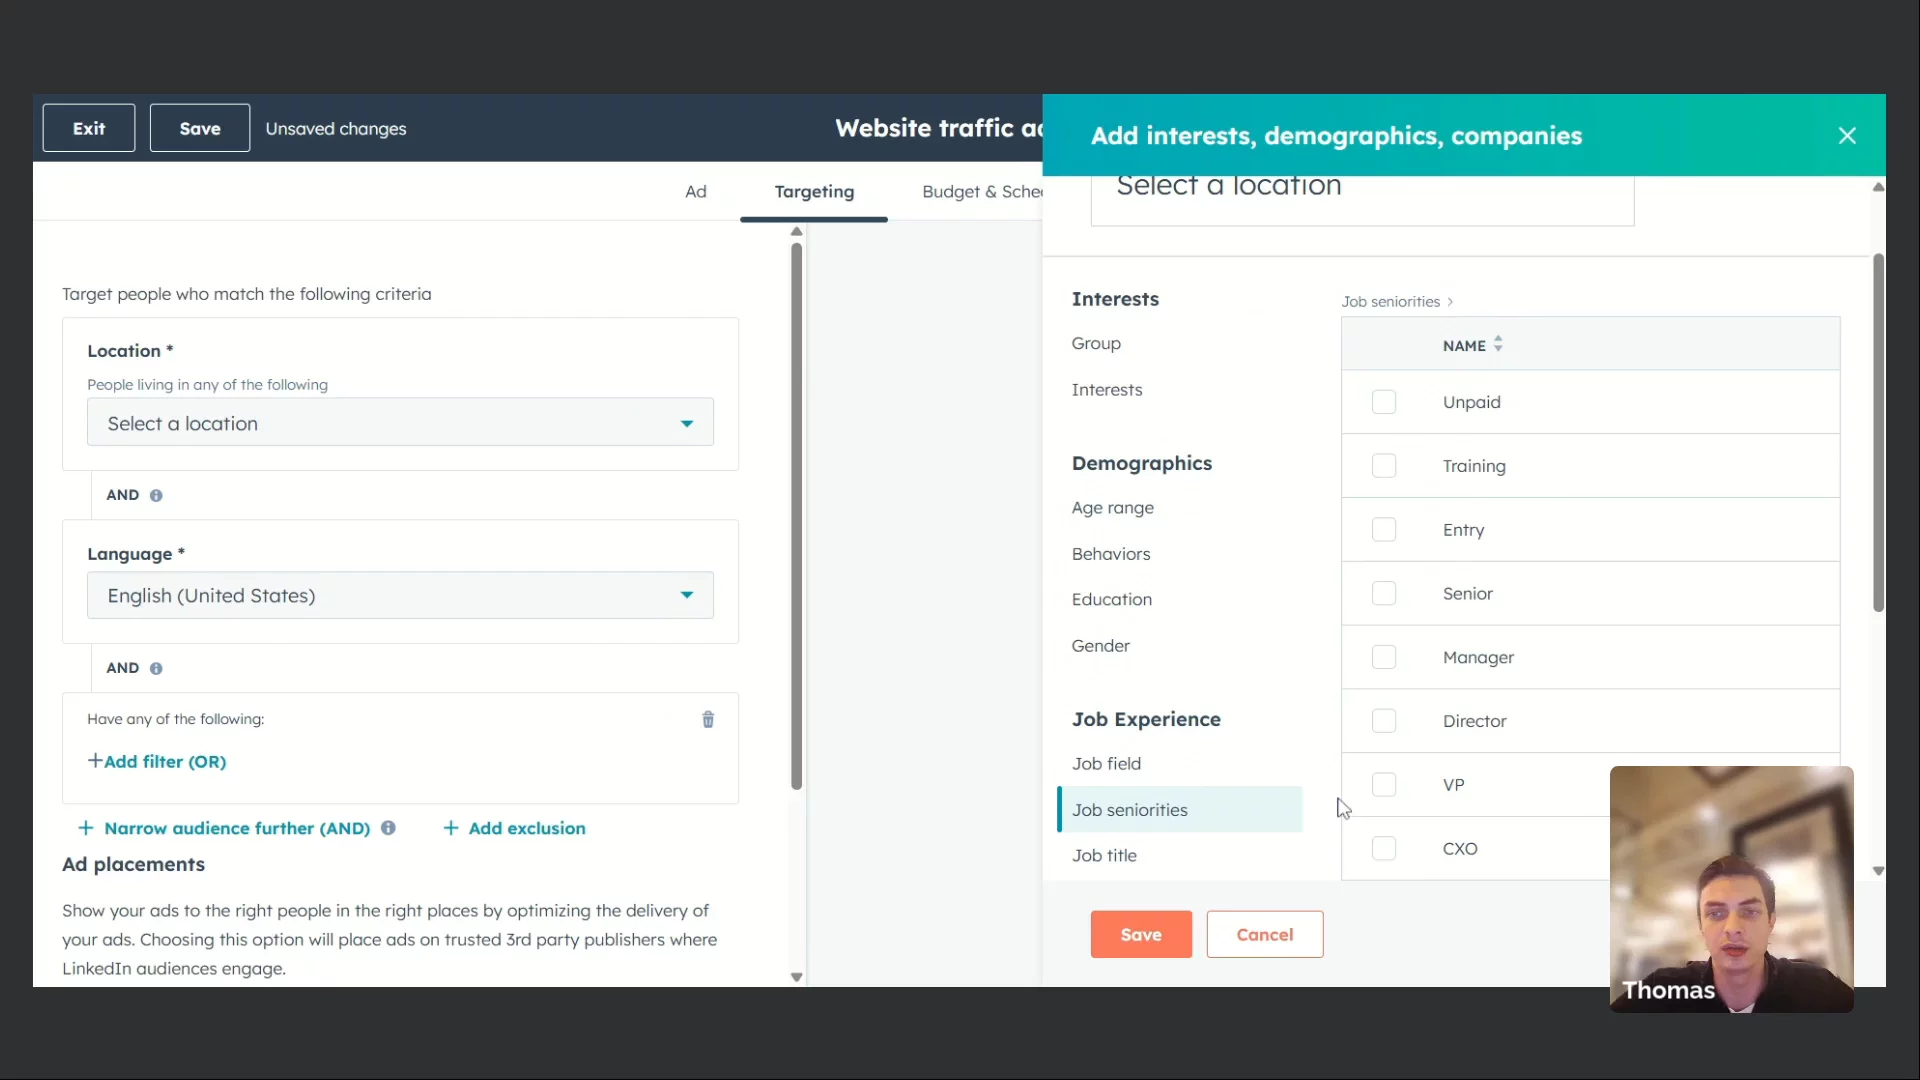
Task: Check the Unpaid seniority checkbox
Action: (1383, 402)
